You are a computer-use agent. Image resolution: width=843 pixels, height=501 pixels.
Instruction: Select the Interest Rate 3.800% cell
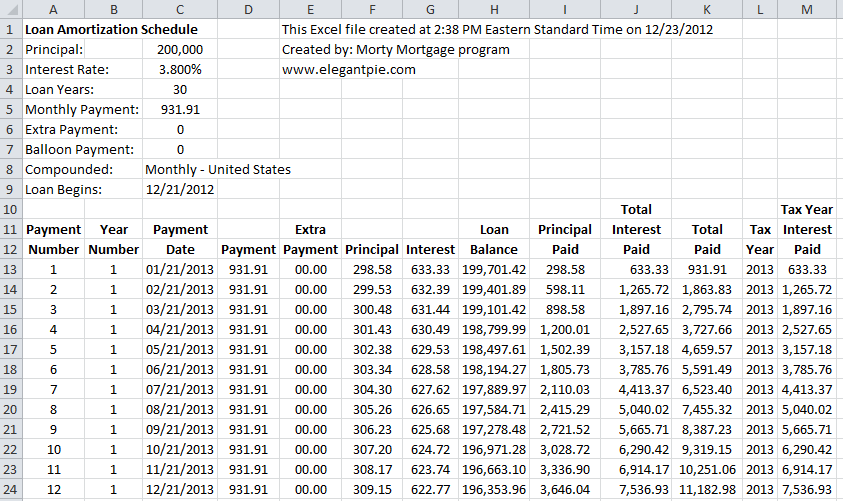tap(180, 69)
